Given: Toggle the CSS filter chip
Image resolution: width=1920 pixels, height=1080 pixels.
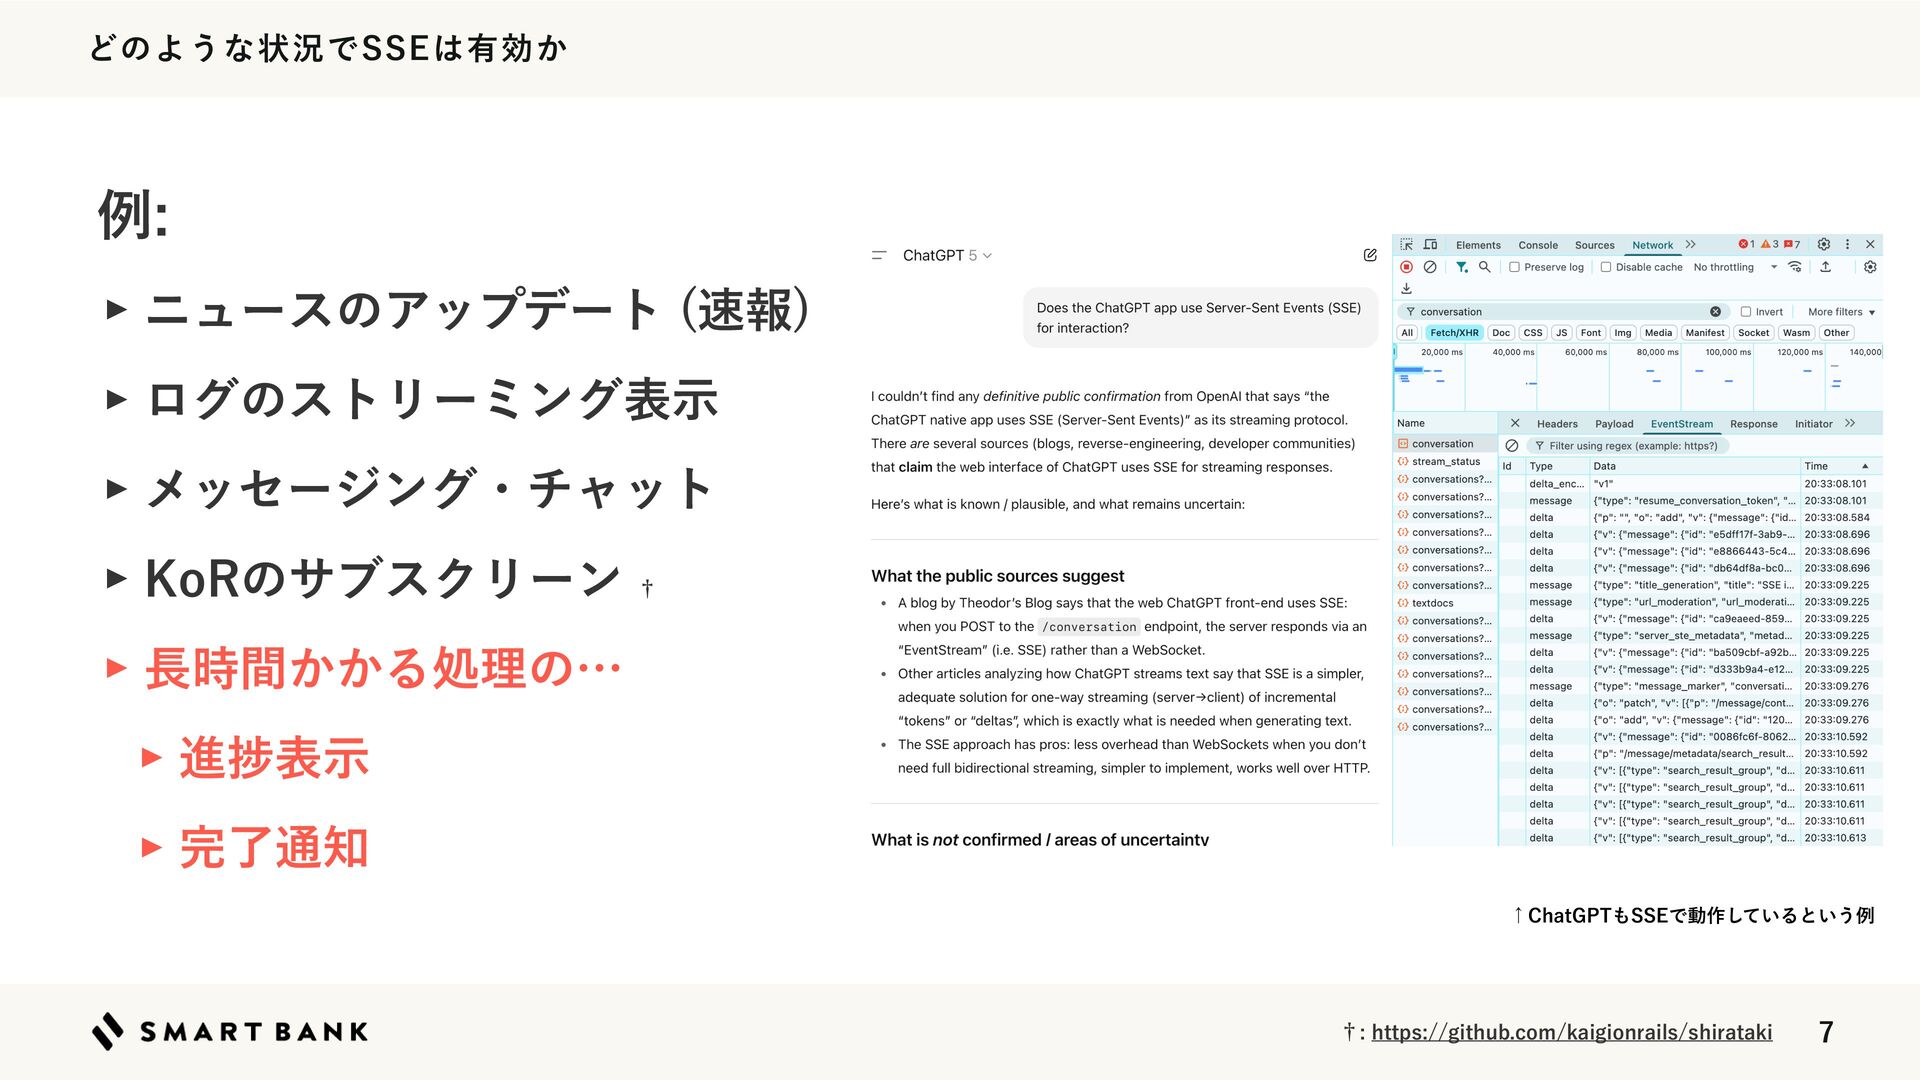Looking at the screenshot, I should point(1533,333).
